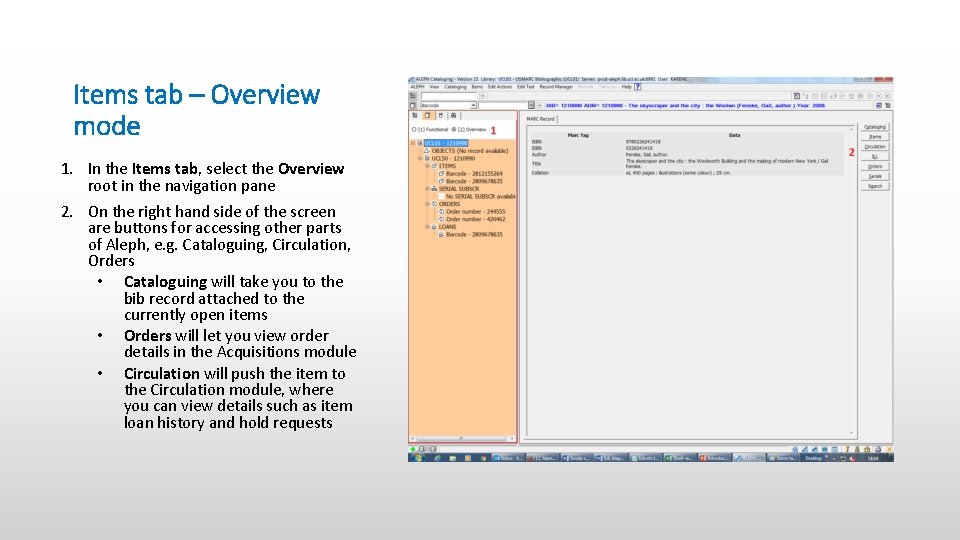Click the Search button on right
The image size is (960, 540).
point(875,186)
